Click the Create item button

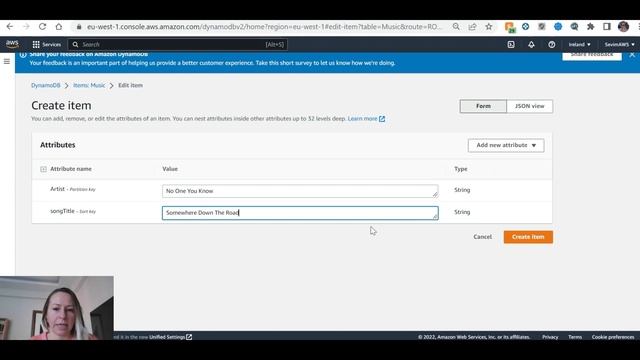coord(528,237)
